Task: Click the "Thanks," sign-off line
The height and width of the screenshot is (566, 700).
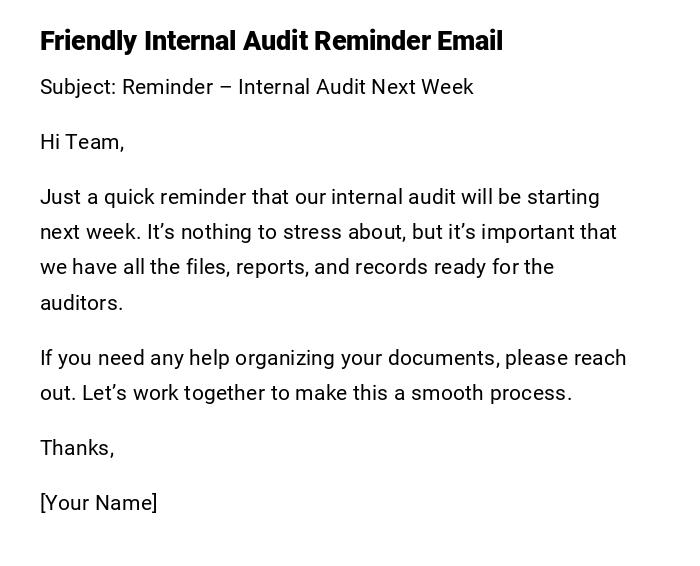Action: pyautogui.click(x=77, y=448)
